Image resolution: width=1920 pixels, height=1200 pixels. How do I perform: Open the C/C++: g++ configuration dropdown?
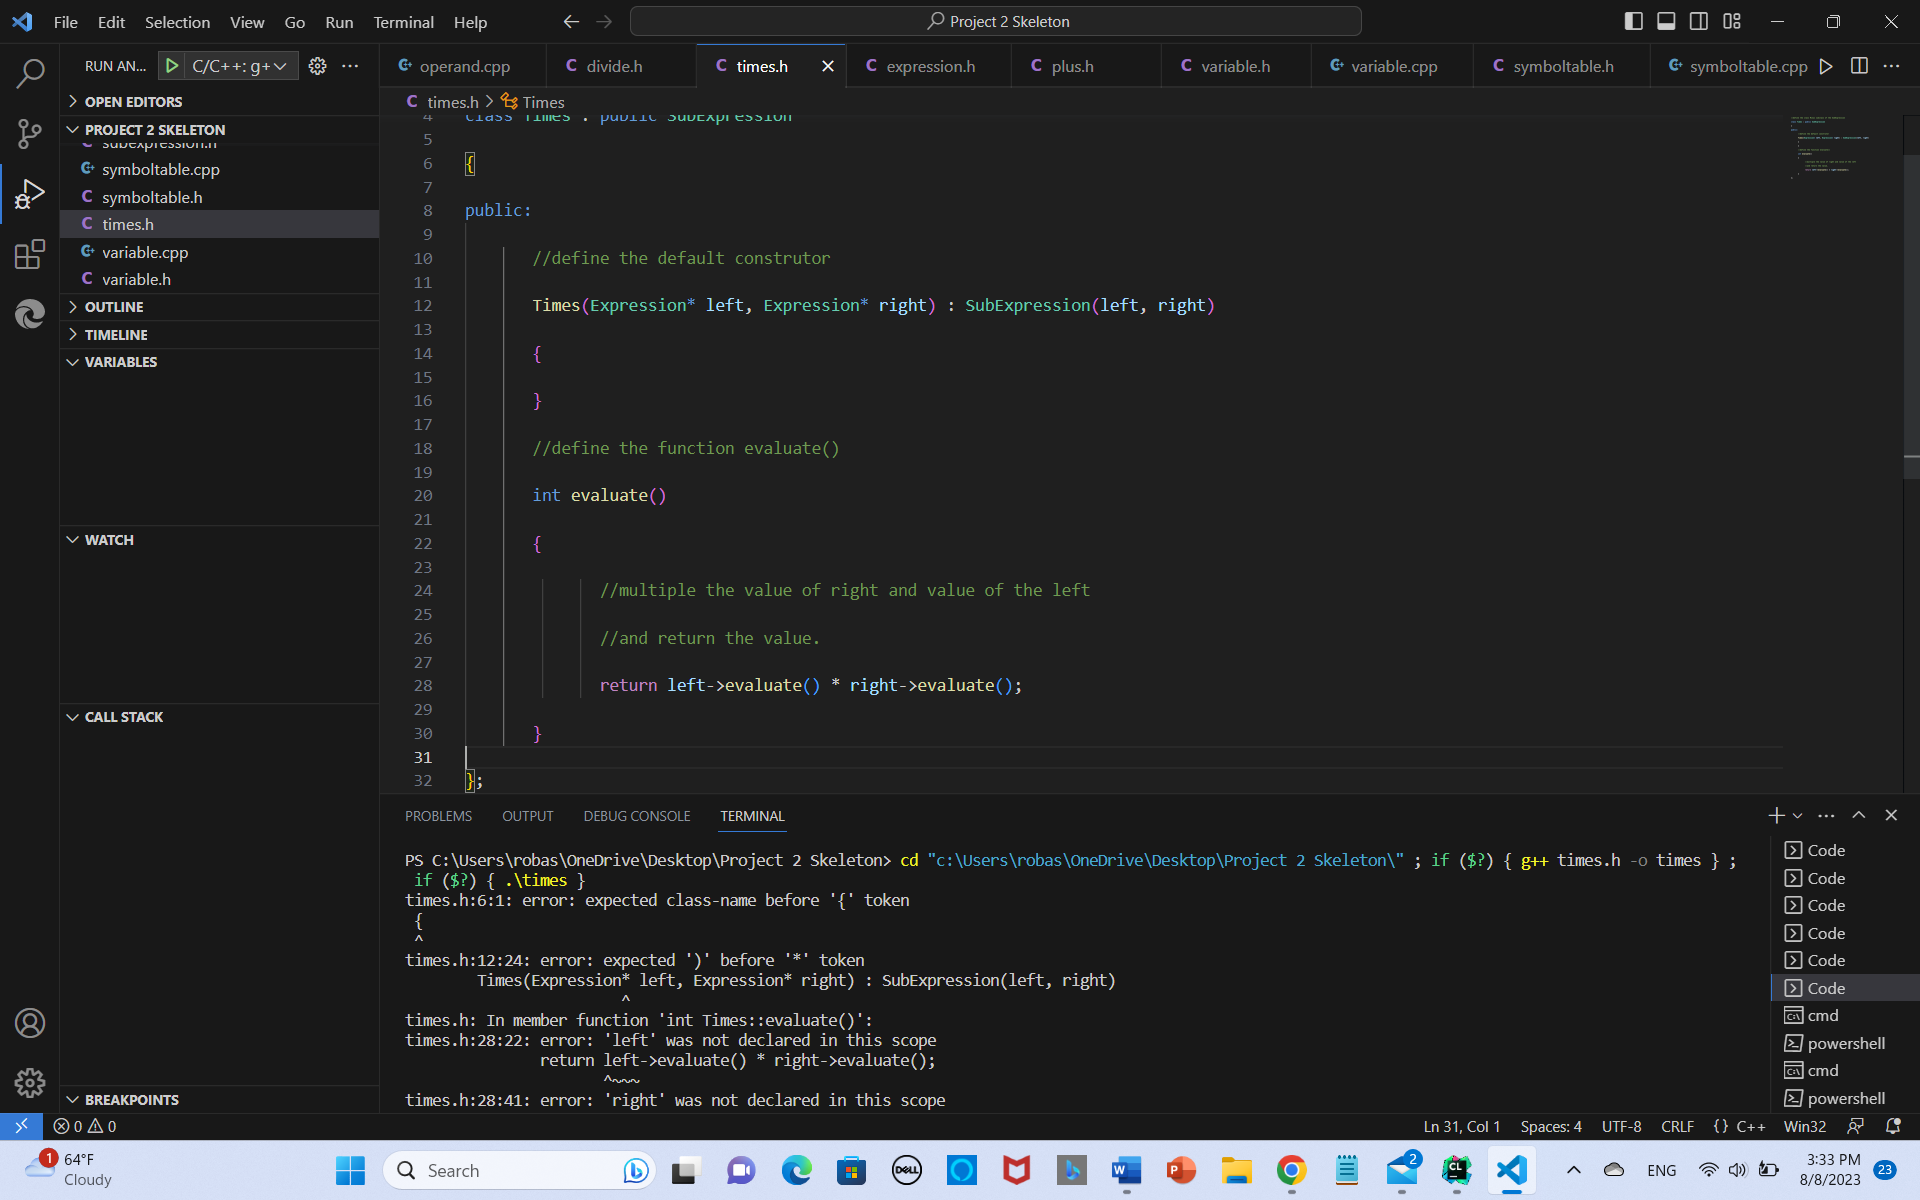pos(240,66)
